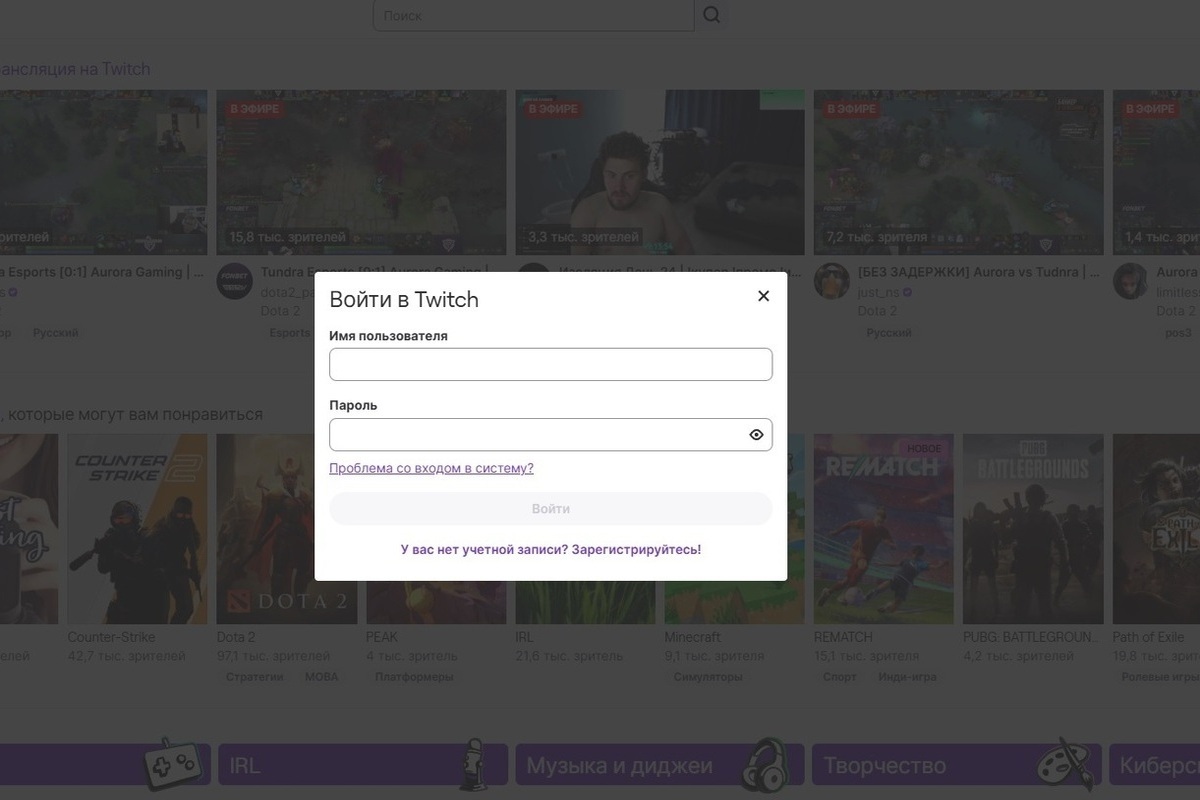Open the Творчество category banner
Viewport: 1200px width, 800px height.
point(955,765)
